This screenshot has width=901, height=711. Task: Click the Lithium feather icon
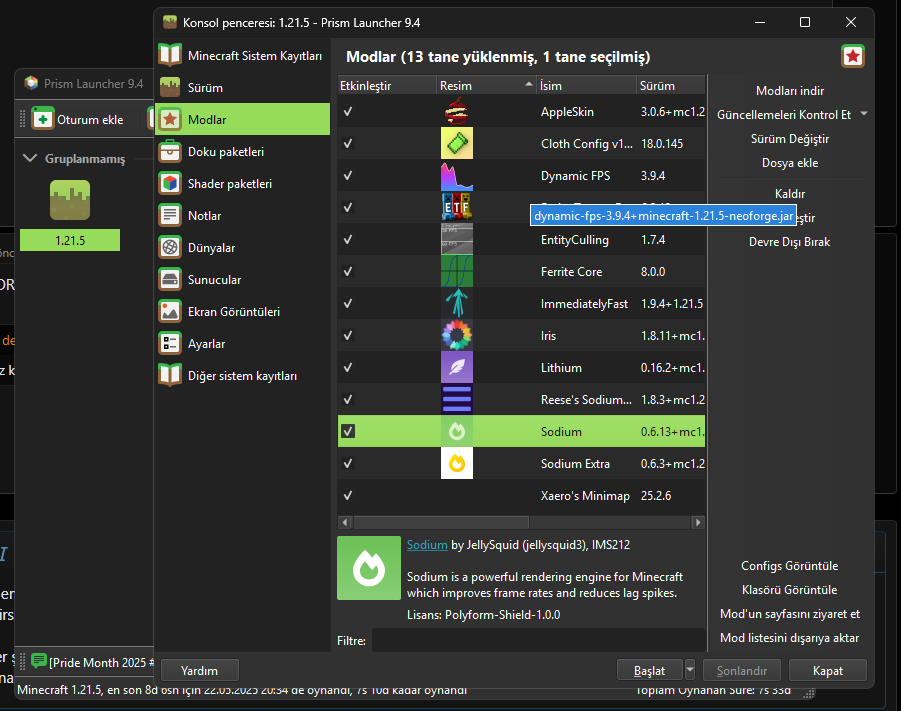coord(457,367)
